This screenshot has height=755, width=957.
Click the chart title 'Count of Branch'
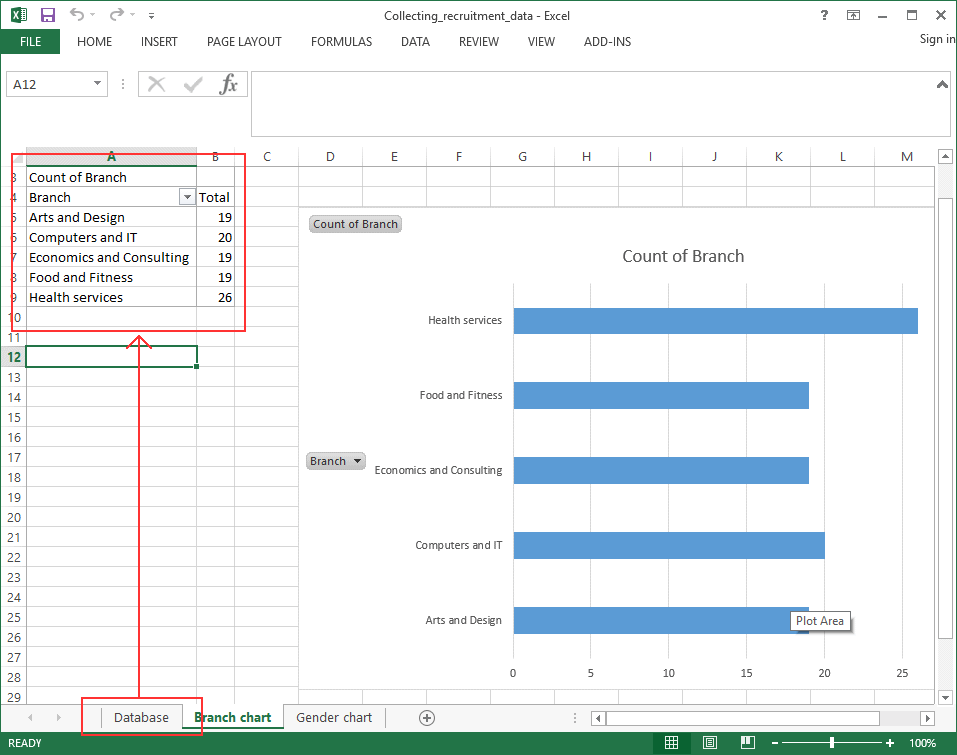coord(683,256)
